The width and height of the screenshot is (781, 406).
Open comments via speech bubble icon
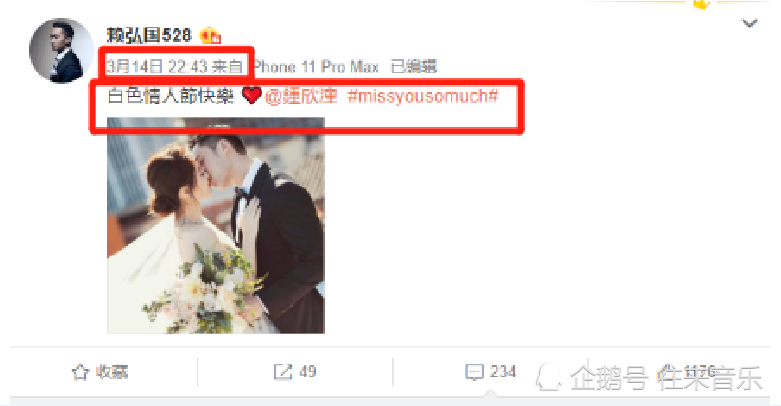(x=474, y=372)
